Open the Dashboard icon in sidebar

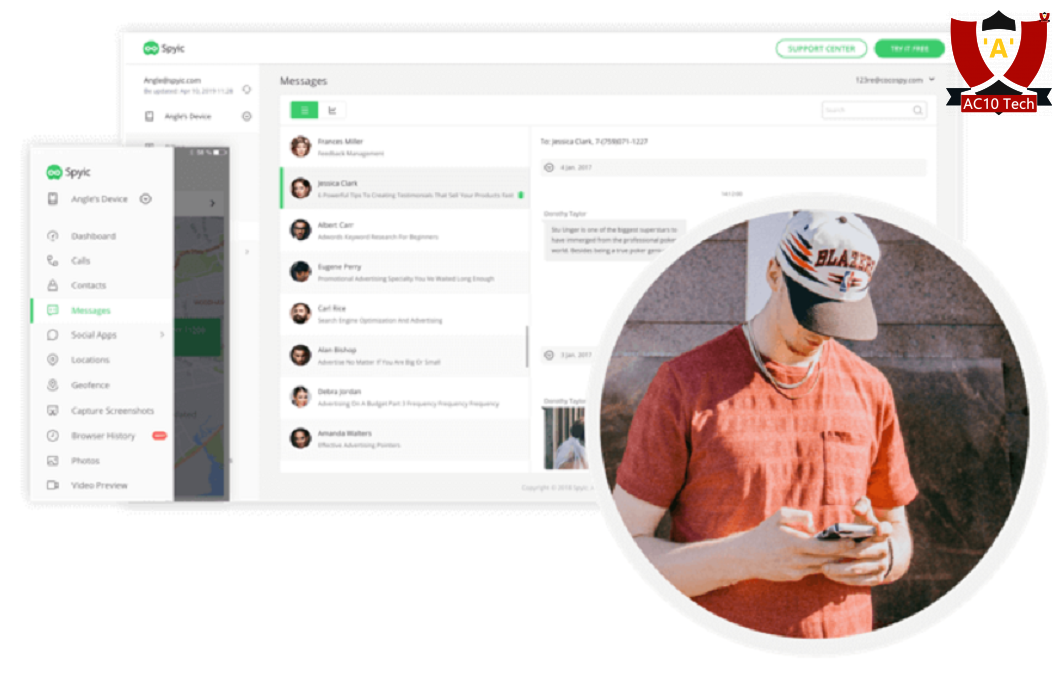click(52, 236)
